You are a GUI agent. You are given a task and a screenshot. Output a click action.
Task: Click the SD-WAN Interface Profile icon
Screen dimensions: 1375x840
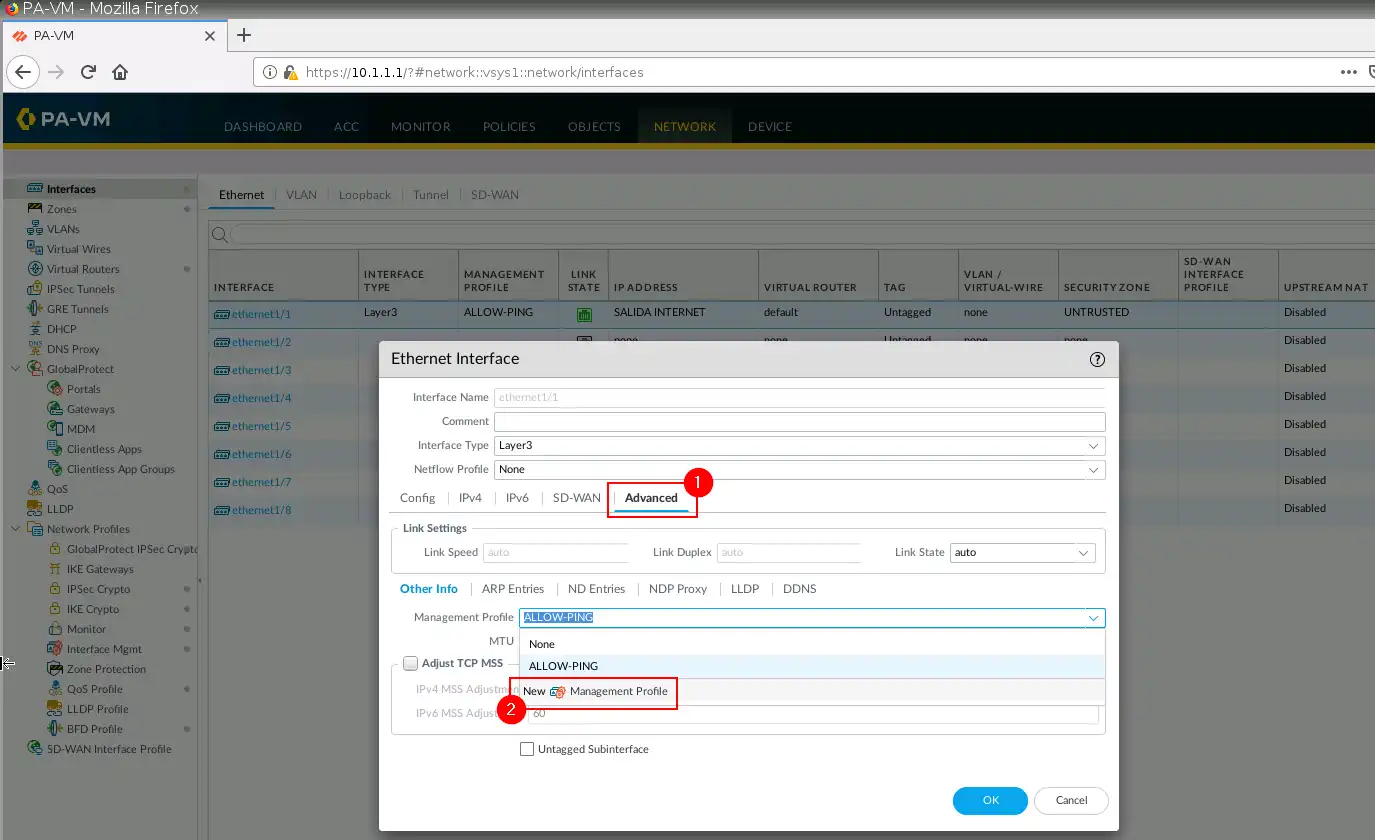pos(35,749)
